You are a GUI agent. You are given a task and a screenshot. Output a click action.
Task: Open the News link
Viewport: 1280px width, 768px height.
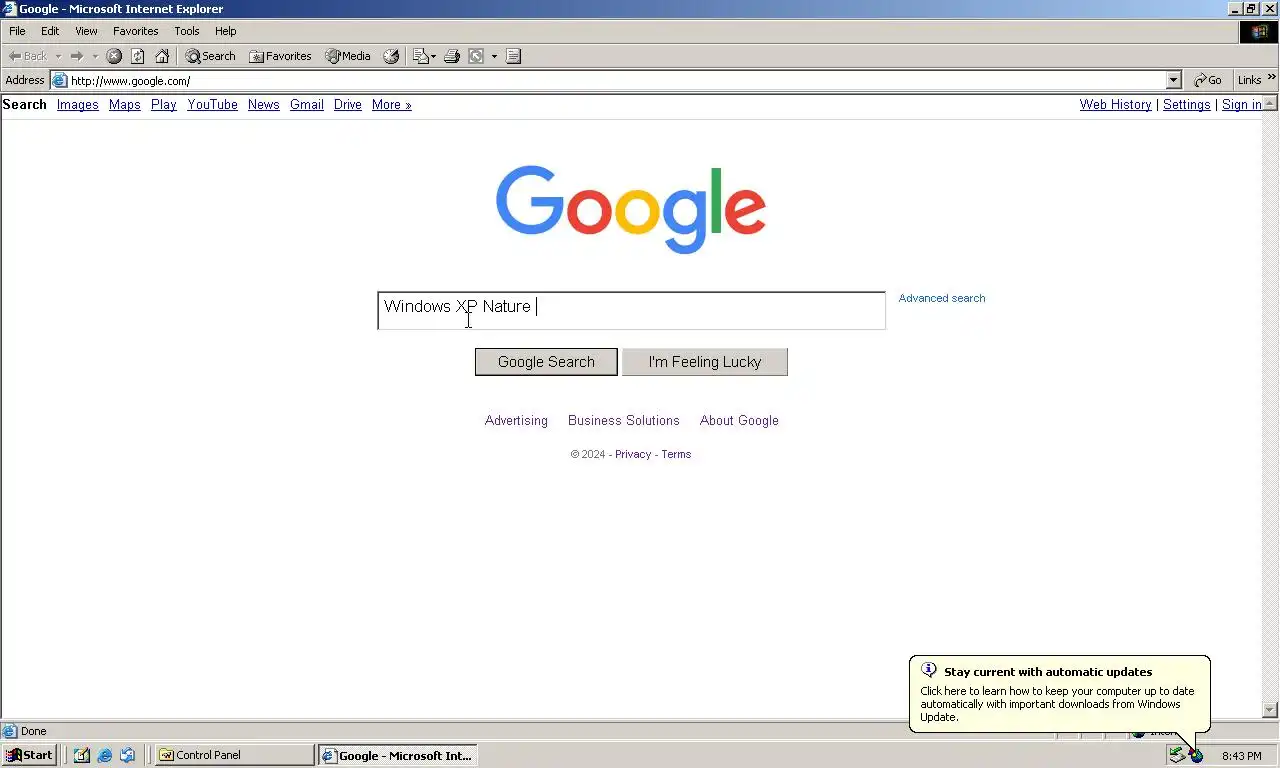click(x=264, y=104)
